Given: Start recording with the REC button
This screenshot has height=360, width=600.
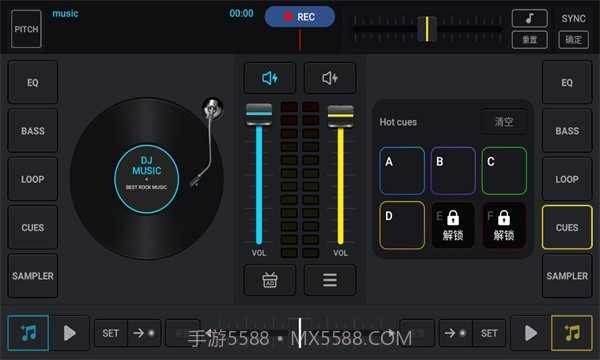Looking at the screenshot, I should click(x=300, y=17).
